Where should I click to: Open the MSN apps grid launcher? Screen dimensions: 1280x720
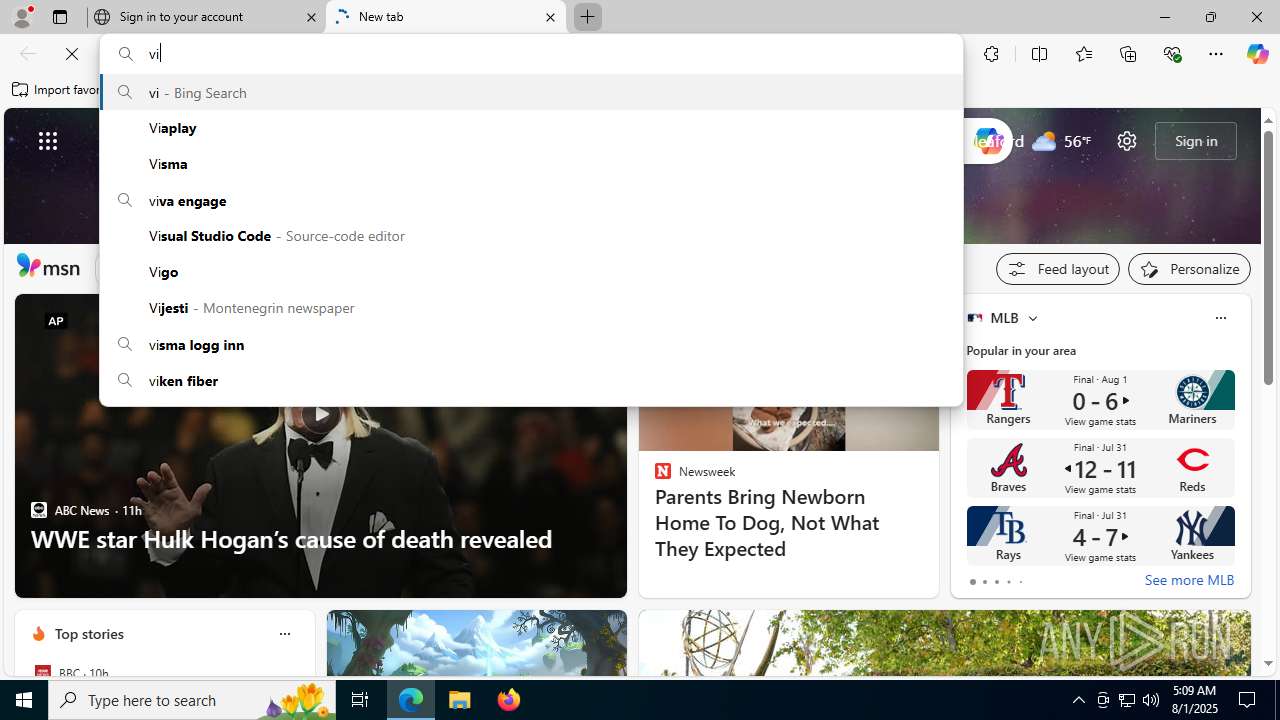tap(48, 141)
